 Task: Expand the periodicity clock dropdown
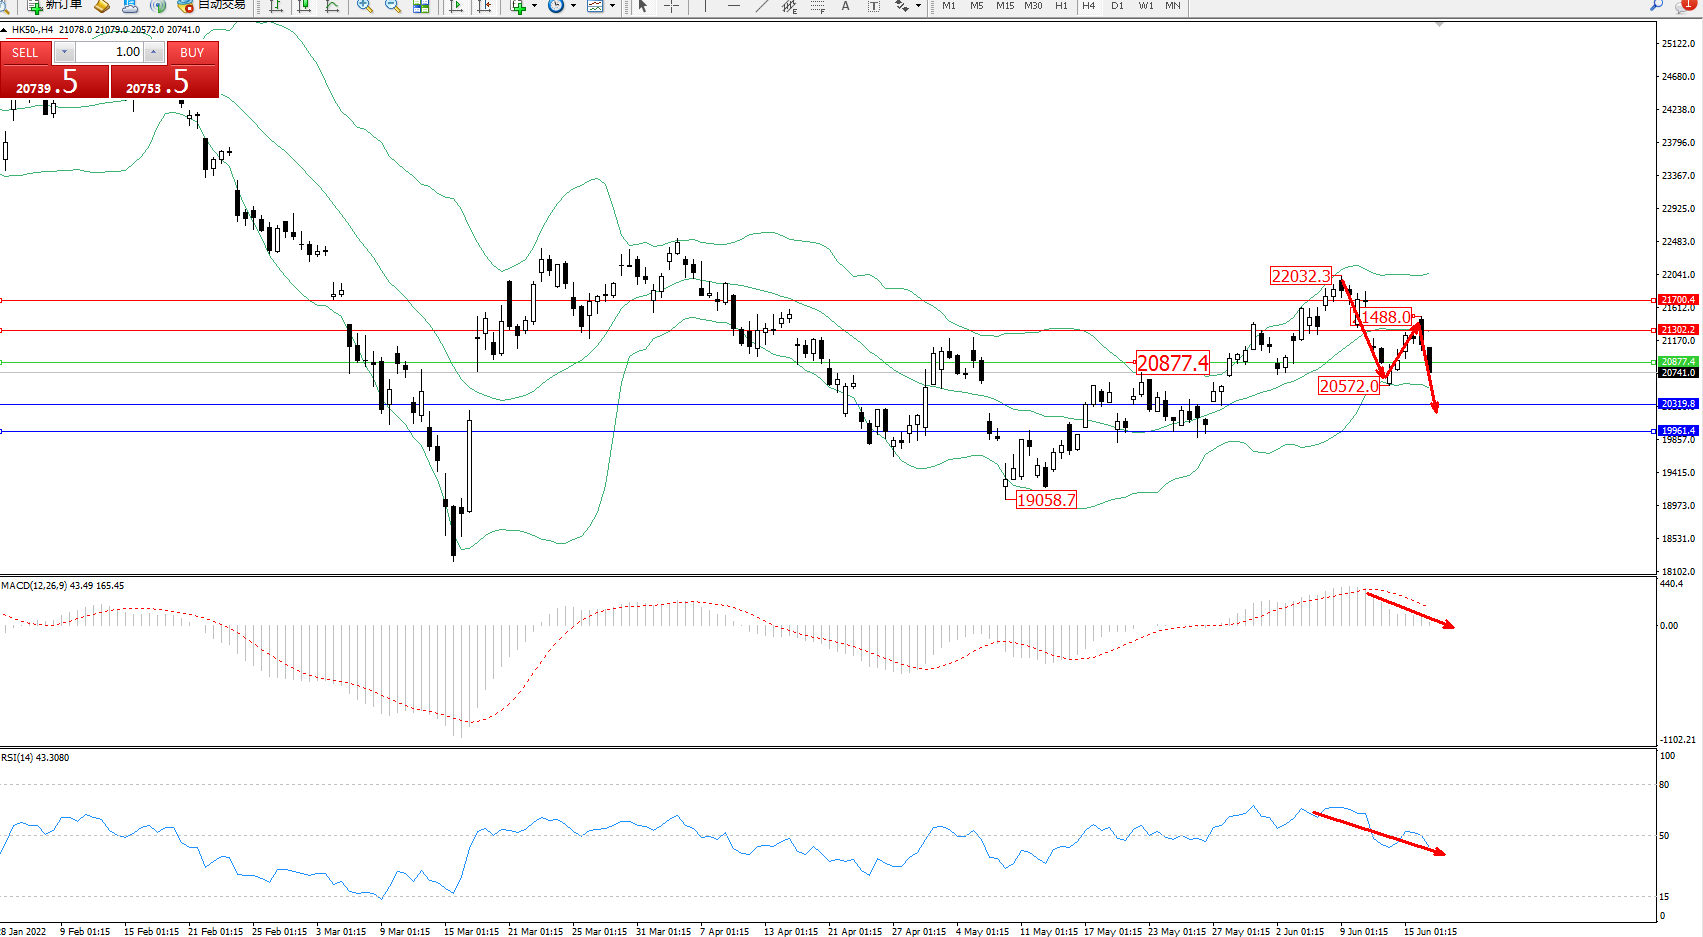coord(573,6)
